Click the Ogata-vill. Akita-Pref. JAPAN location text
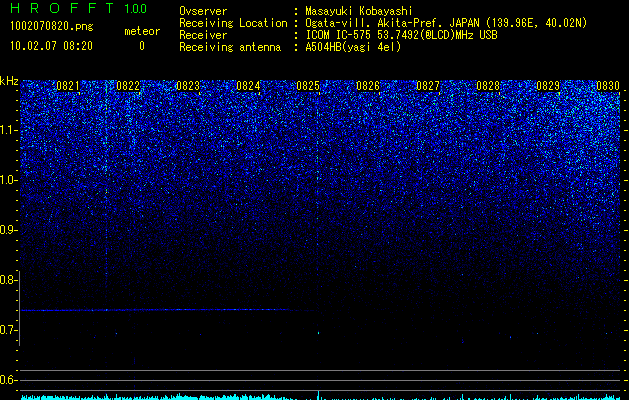 (x=446, y=23)
